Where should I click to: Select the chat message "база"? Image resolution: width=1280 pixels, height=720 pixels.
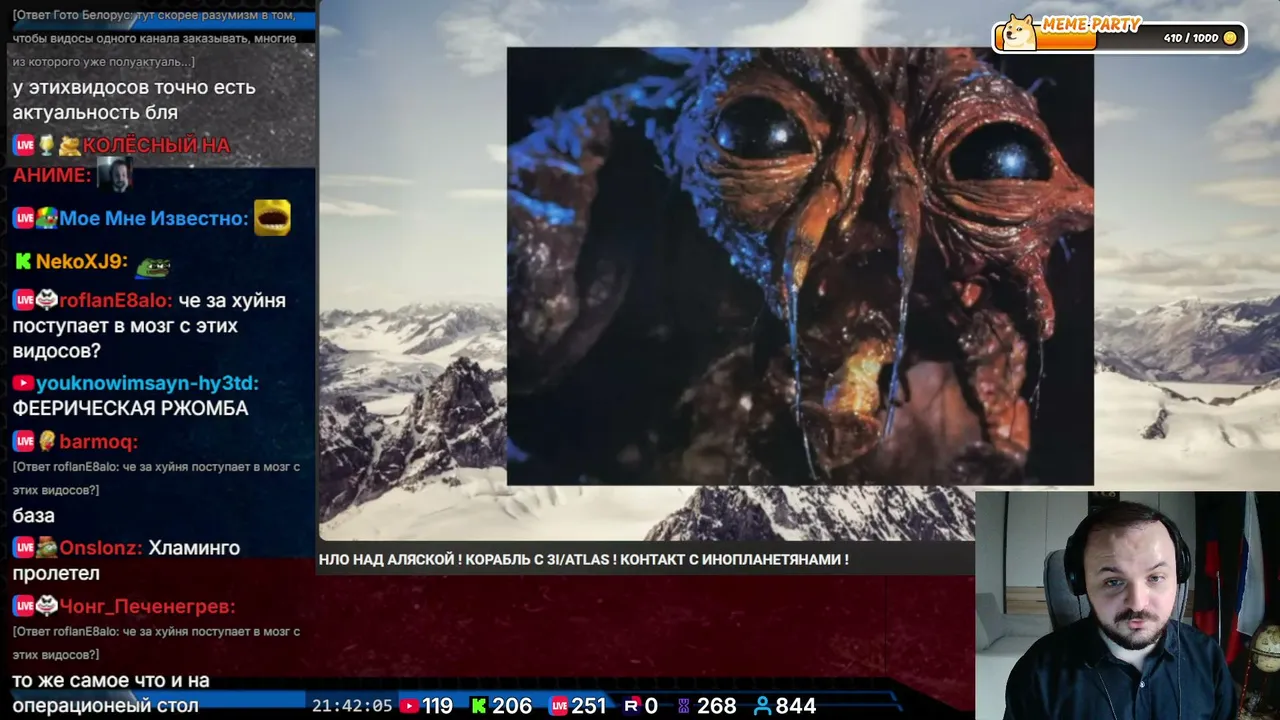tap(34, 516)
